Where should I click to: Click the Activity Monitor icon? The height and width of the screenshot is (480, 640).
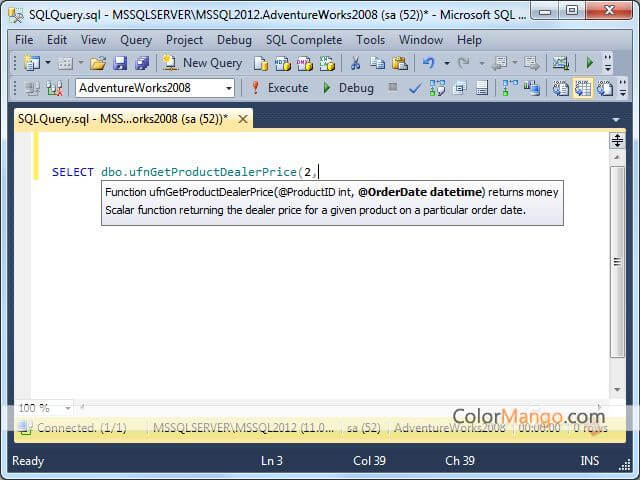click(561, 63)
